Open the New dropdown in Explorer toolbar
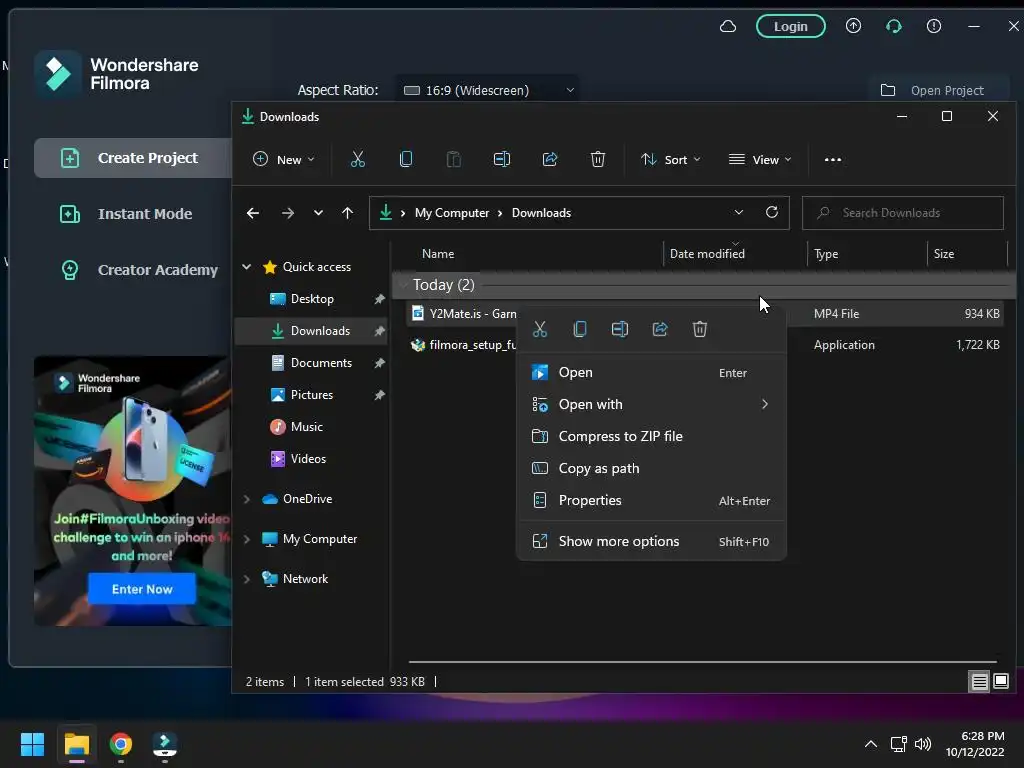The height and width of the screenshot is (768, 1024). pyautogui.click(x=283, y=159)
